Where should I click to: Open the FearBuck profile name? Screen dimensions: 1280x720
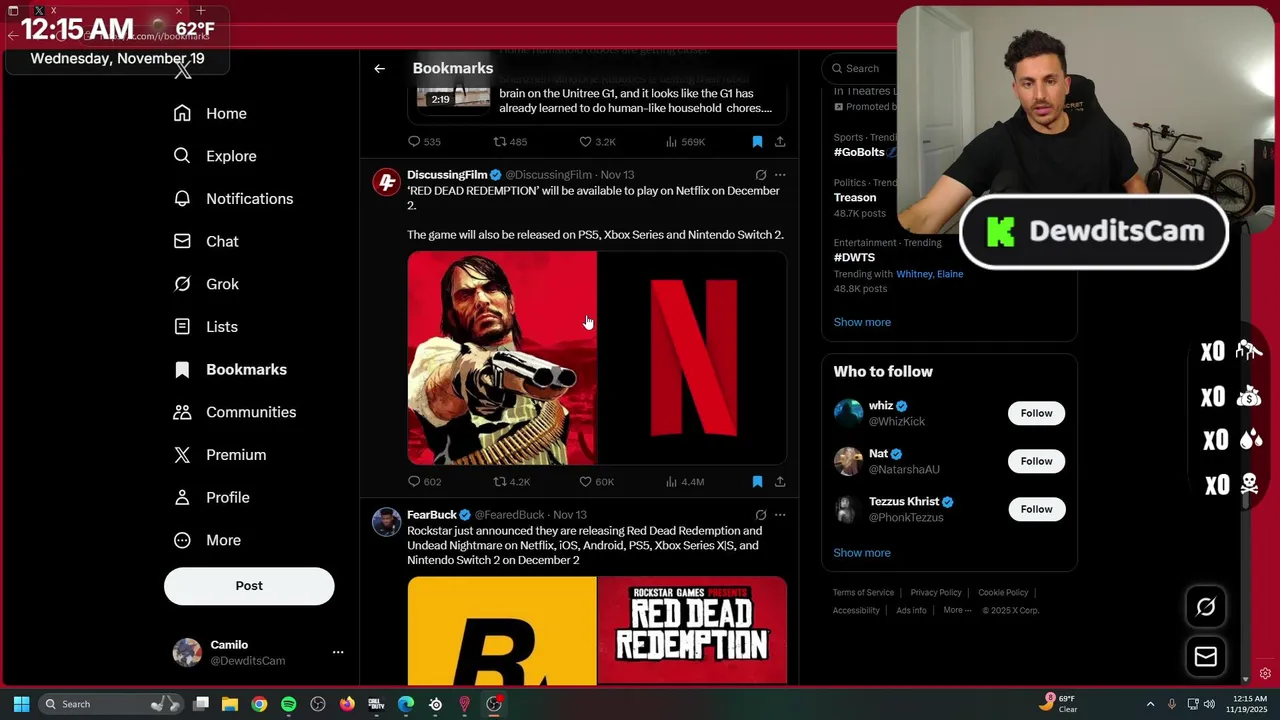pos(432,515)
